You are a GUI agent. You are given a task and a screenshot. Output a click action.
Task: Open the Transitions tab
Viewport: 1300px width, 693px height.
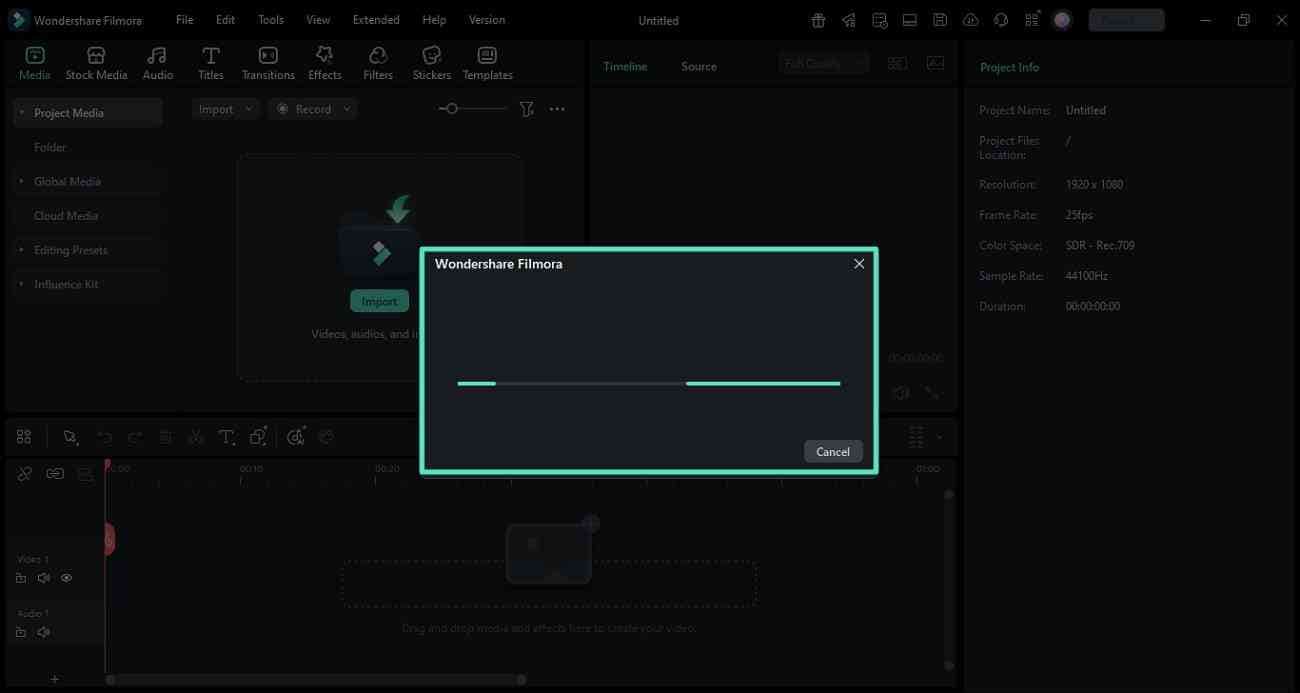(x=268, y=63)
